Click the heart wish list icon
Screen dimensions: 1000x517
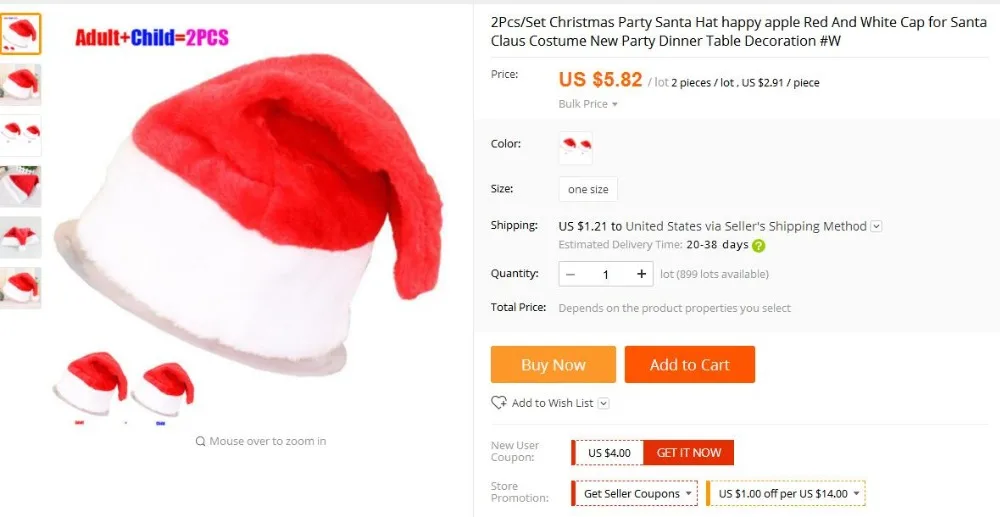point(499,403)
